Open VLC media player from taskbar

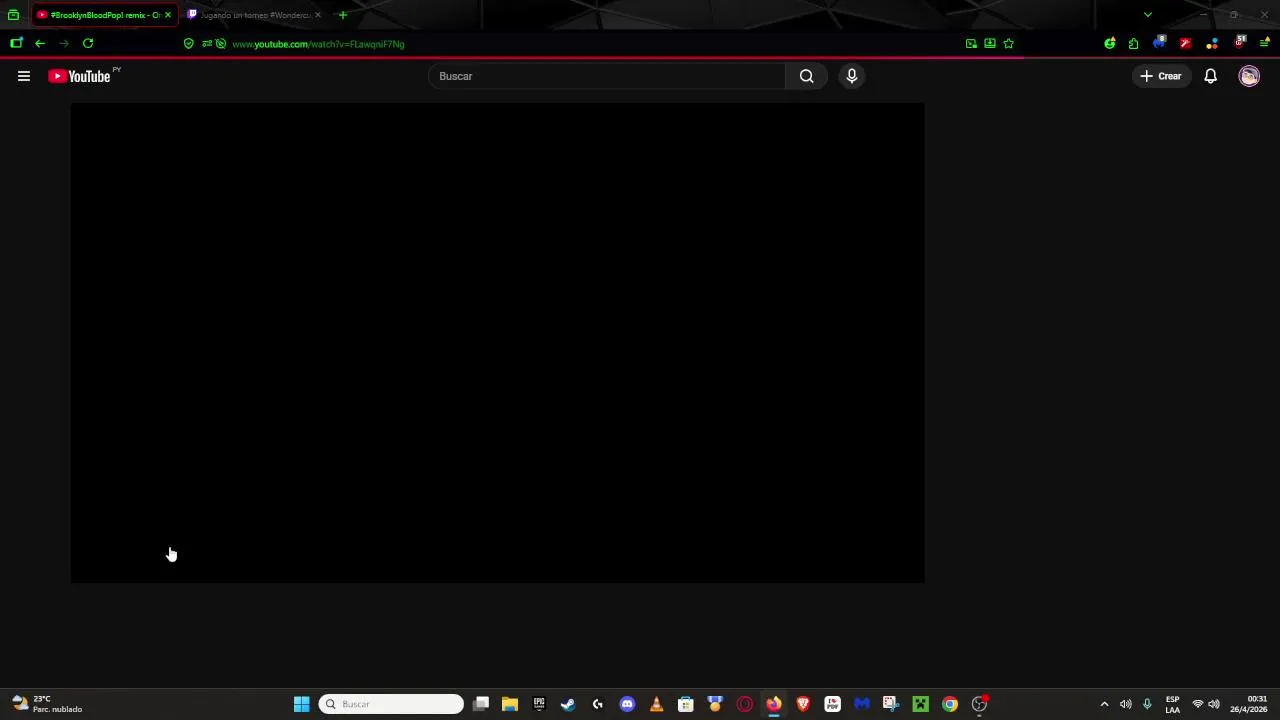click(656, 704)
